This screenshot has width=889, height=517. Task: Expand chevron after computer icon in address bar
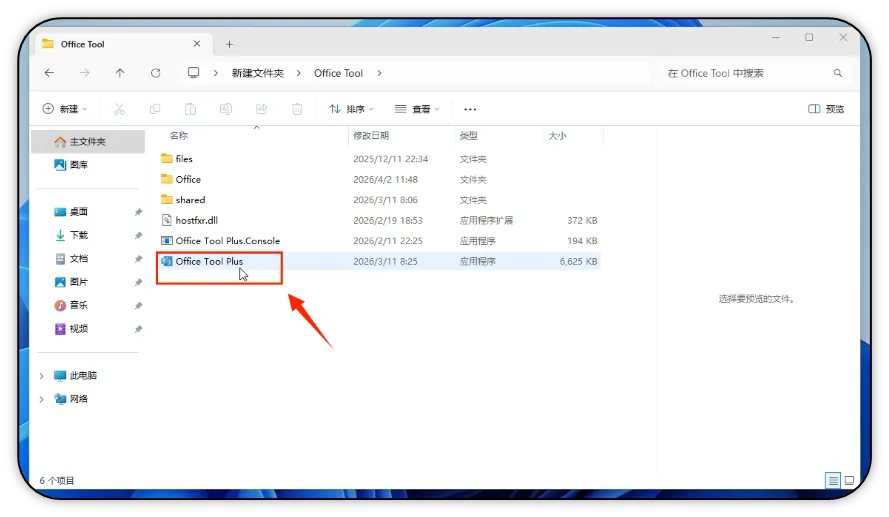click(x=215, y=73)
